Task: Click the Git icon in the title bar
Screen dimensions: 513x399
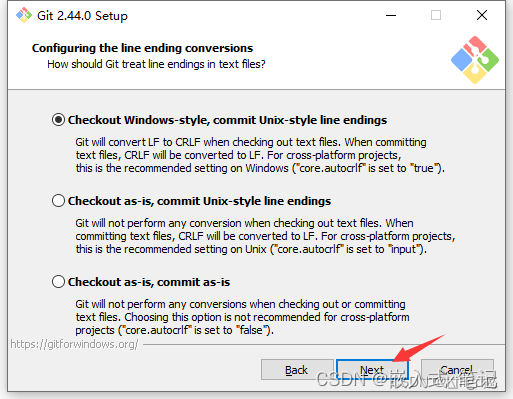Action: [24, 15]
